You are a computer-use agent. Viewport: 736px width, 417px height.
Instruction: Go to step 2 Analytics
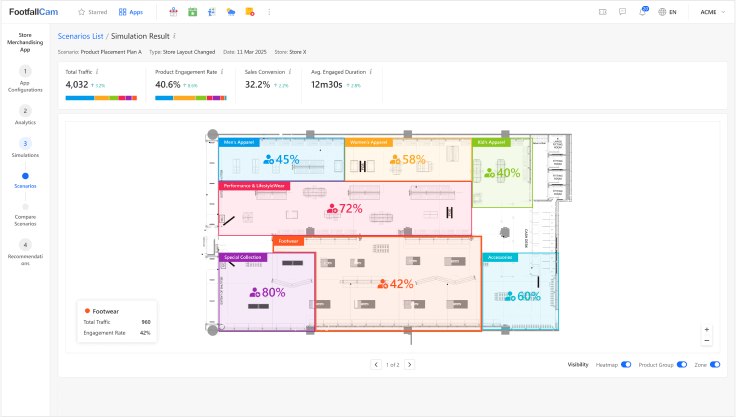tap(25, 115)
